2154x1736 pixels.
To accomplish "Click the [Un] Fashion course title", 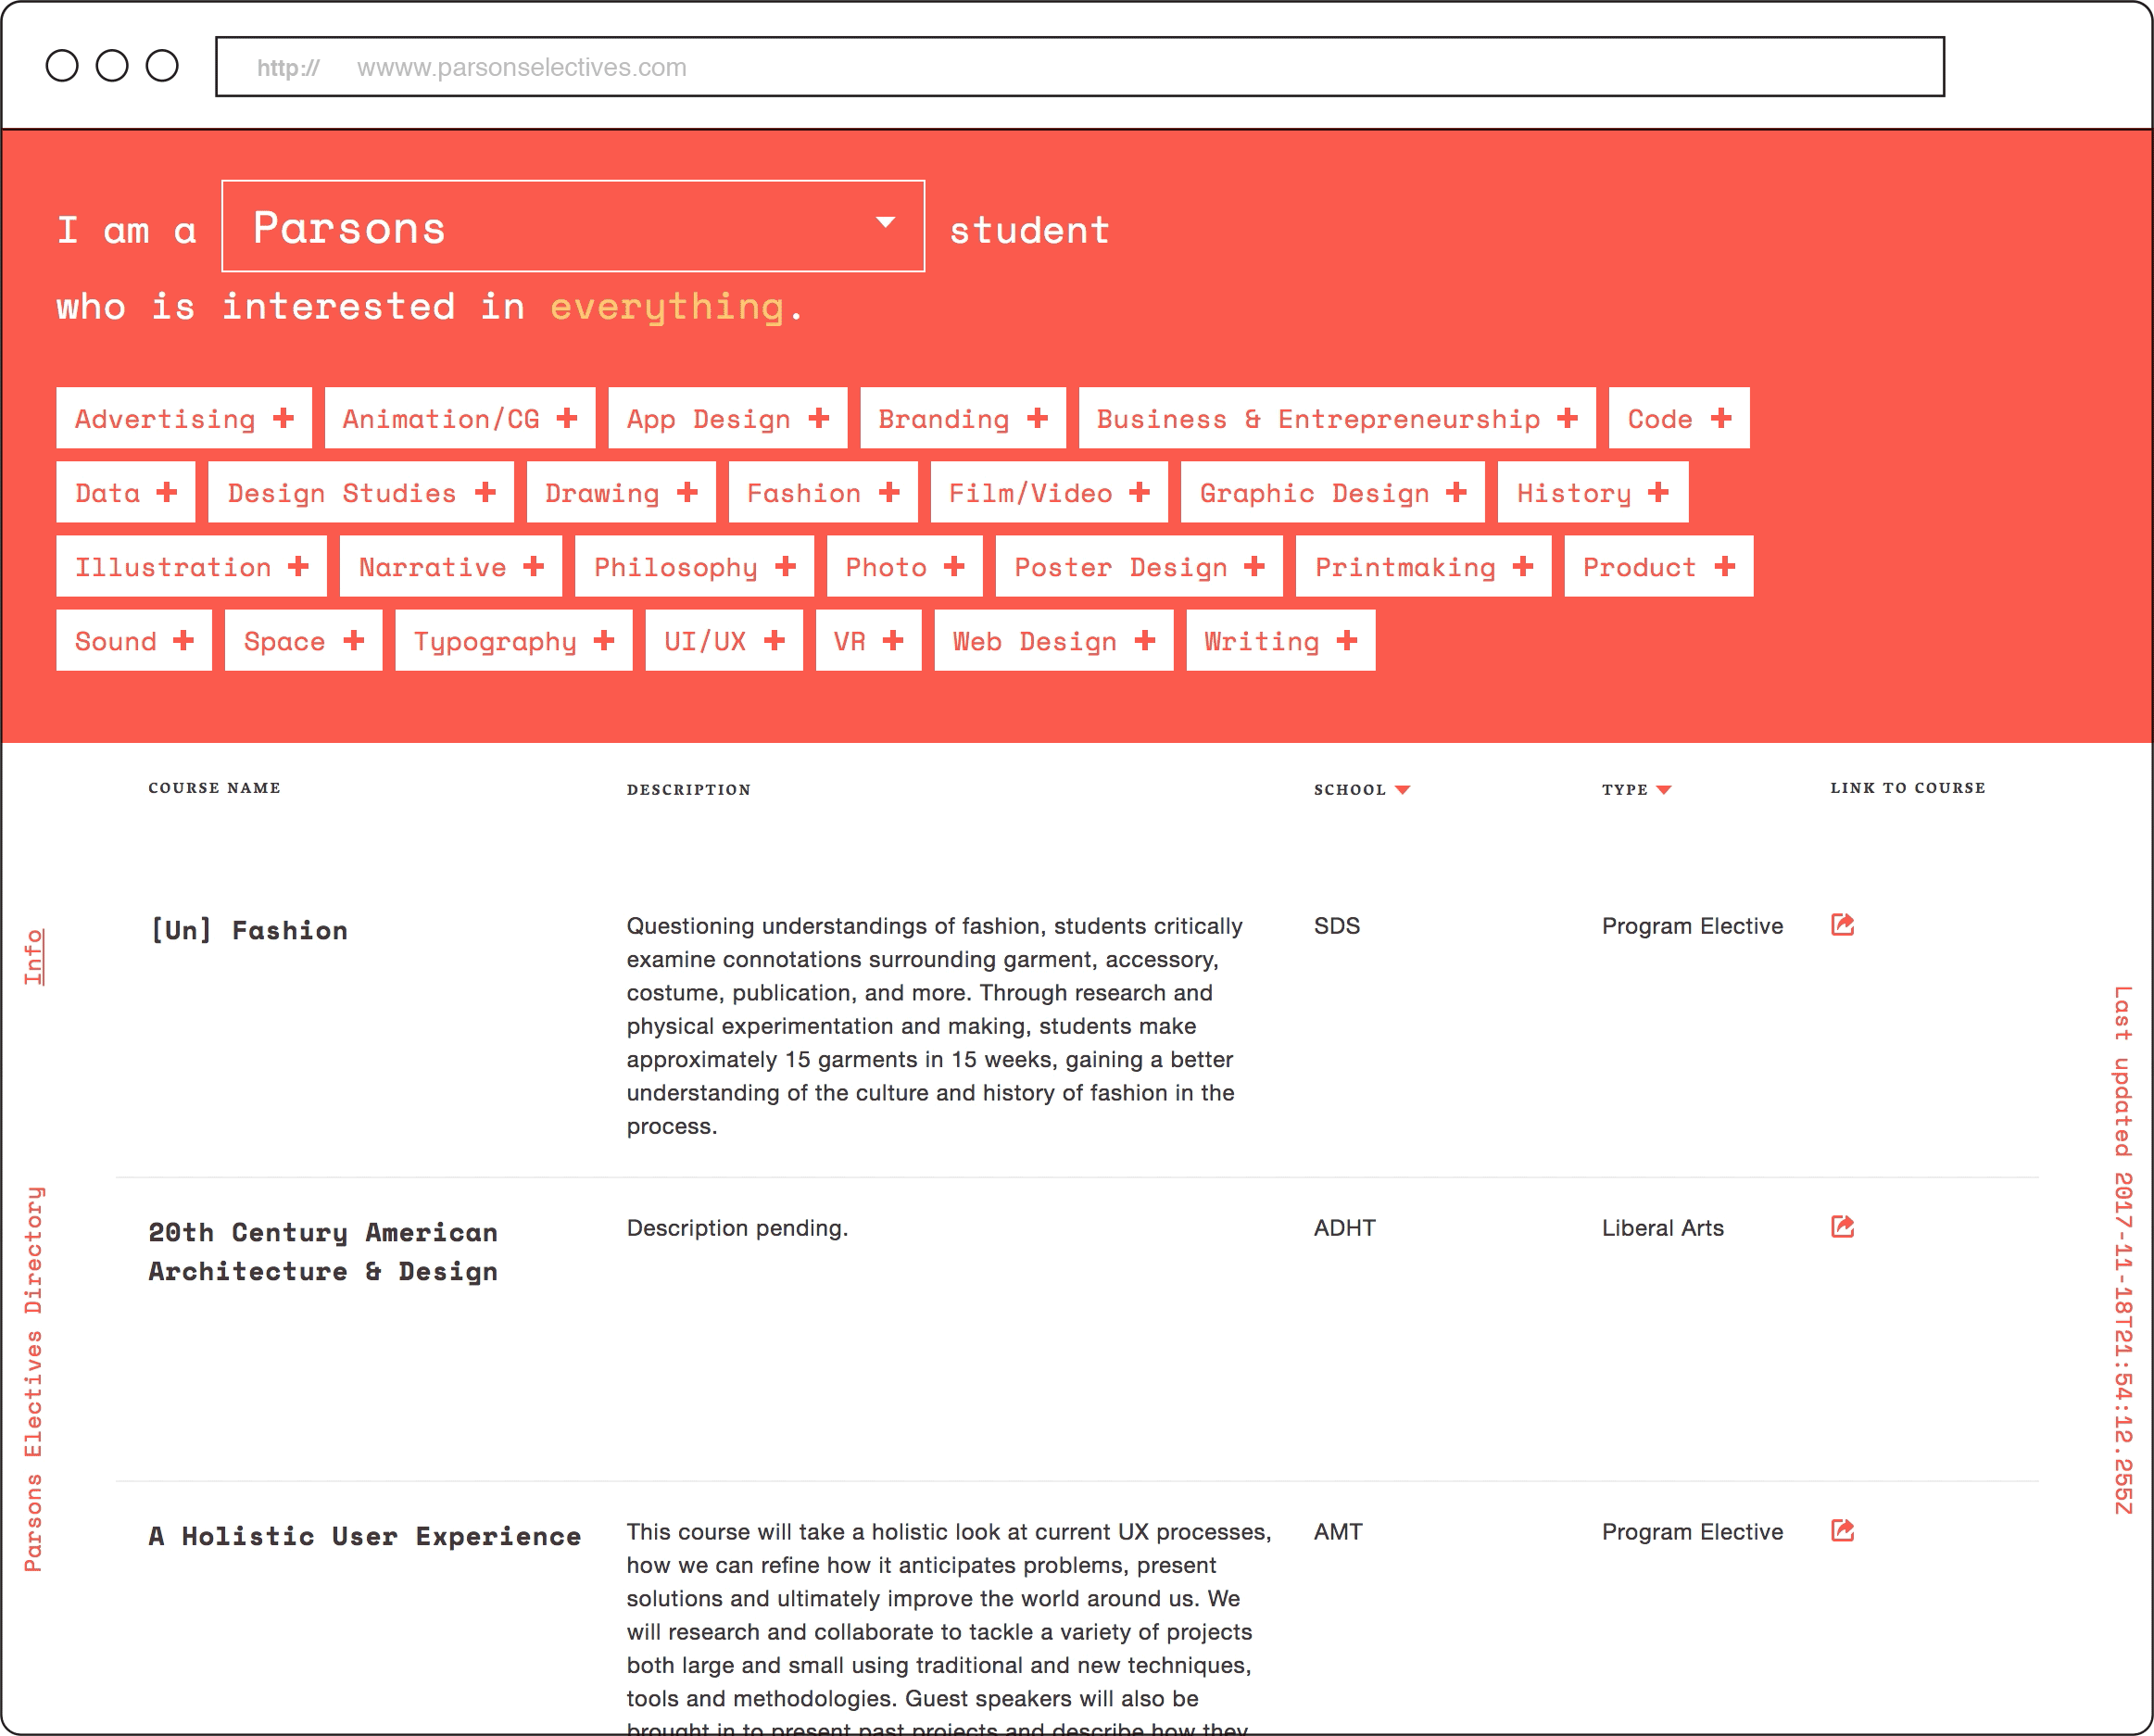I will pyautogui.click(x=249, y=930).
